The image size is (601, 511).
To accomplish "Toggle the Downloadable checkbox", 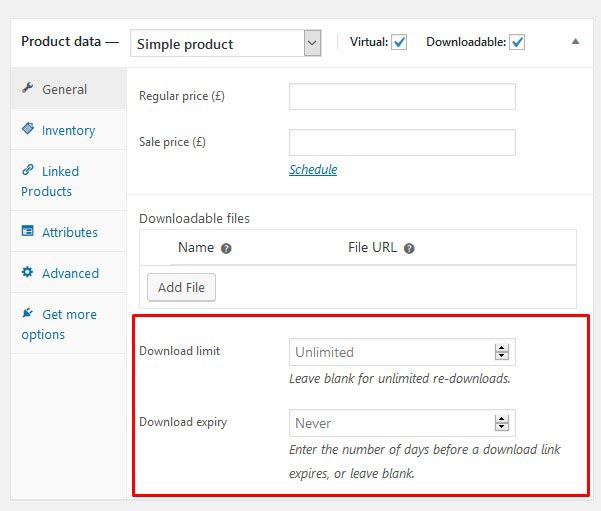I will [x=517, y=42].
